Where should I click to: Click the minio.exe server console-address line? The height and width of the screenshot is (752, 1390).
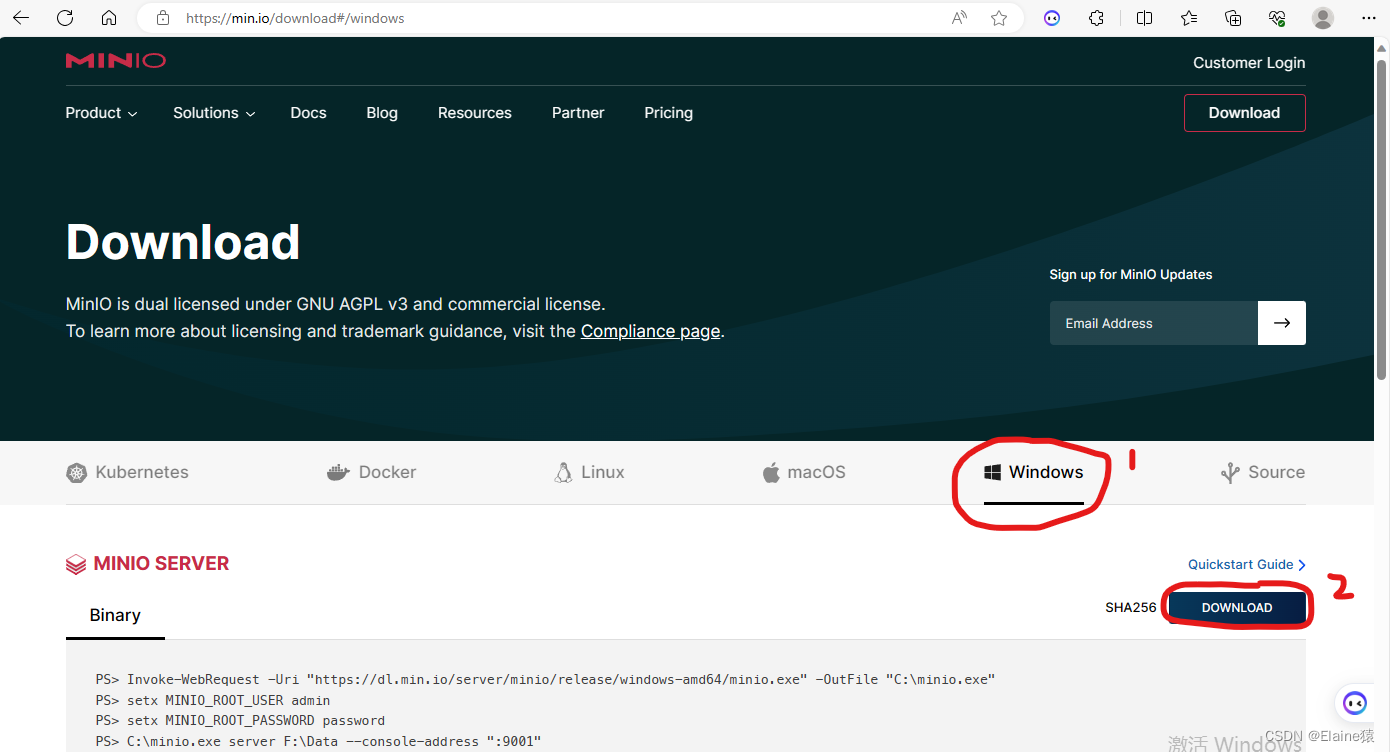[318, 741]
